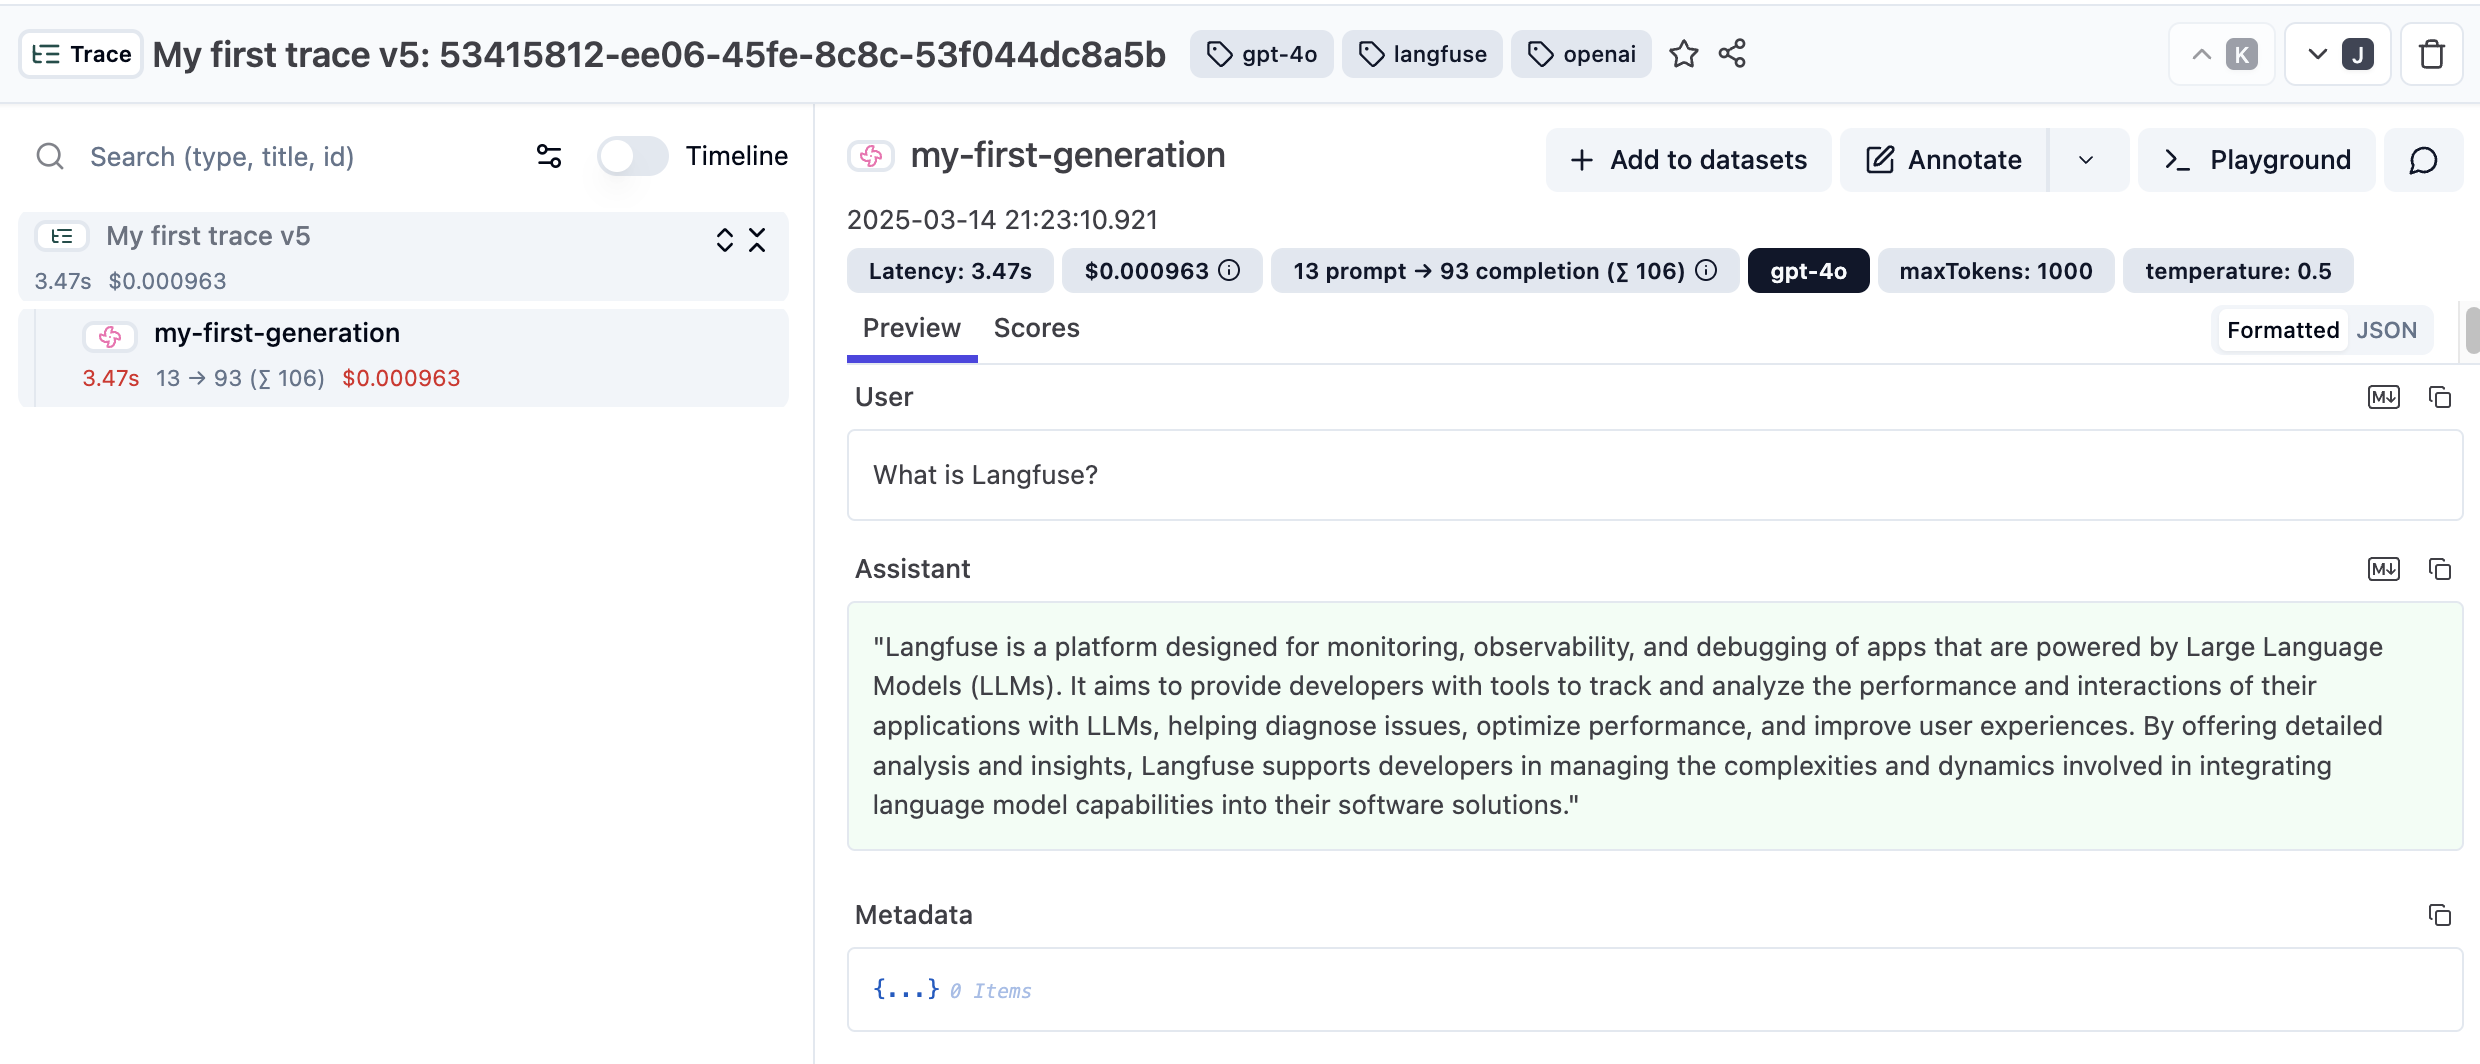
Task: Select JSON view mode
Action: click(2387, 330)
